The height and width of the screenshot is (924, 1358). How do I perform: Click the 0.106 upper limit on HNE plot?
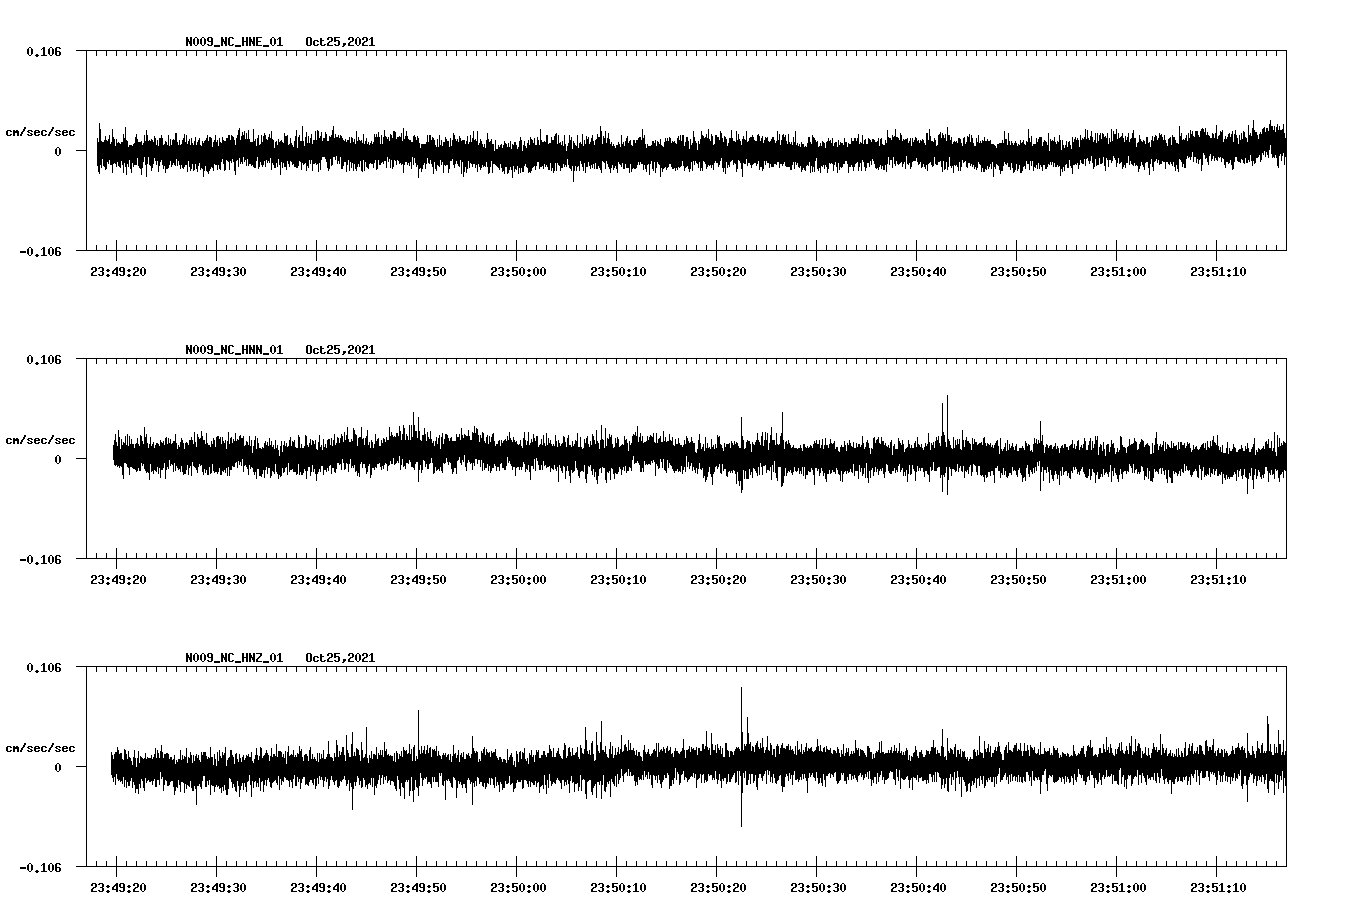[x=43, y=51]
